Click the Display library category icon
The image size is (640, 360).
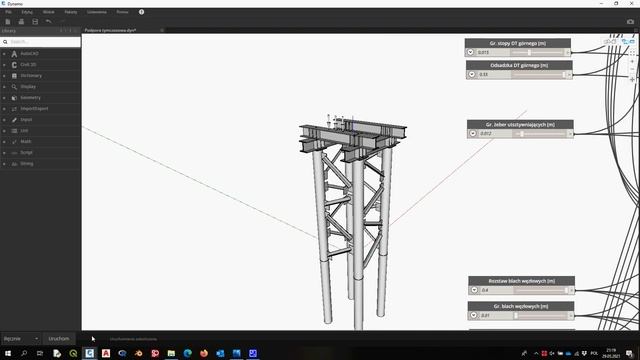14,87
